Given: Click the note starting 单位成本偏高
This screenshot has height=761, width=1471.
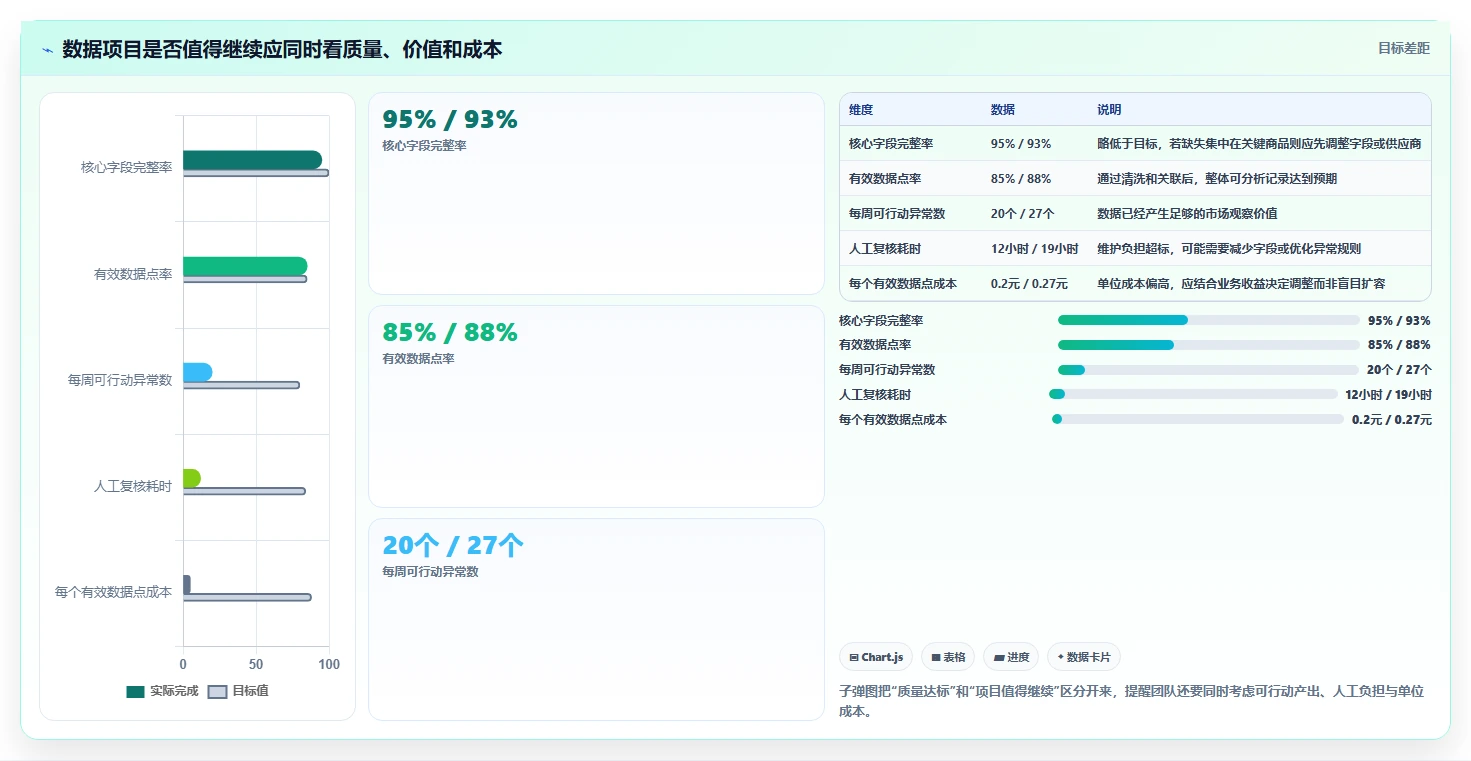Looking at the screenshot, I should point(1241,284).
